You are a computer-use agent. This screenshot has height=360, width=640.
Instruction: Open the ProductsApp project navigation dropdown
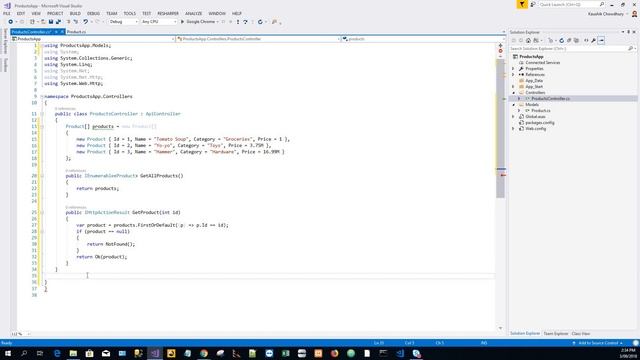[x=93, y=39]
